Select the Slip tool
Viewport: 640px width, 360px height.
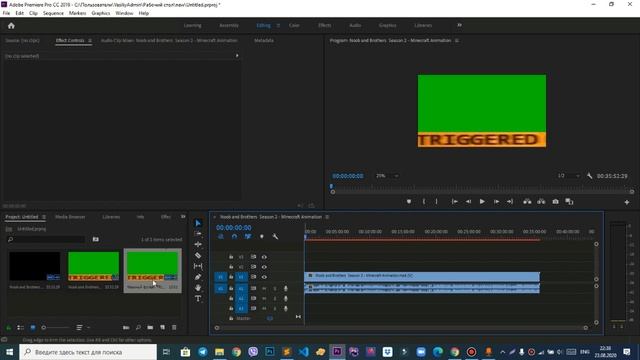tap(198, 266)
